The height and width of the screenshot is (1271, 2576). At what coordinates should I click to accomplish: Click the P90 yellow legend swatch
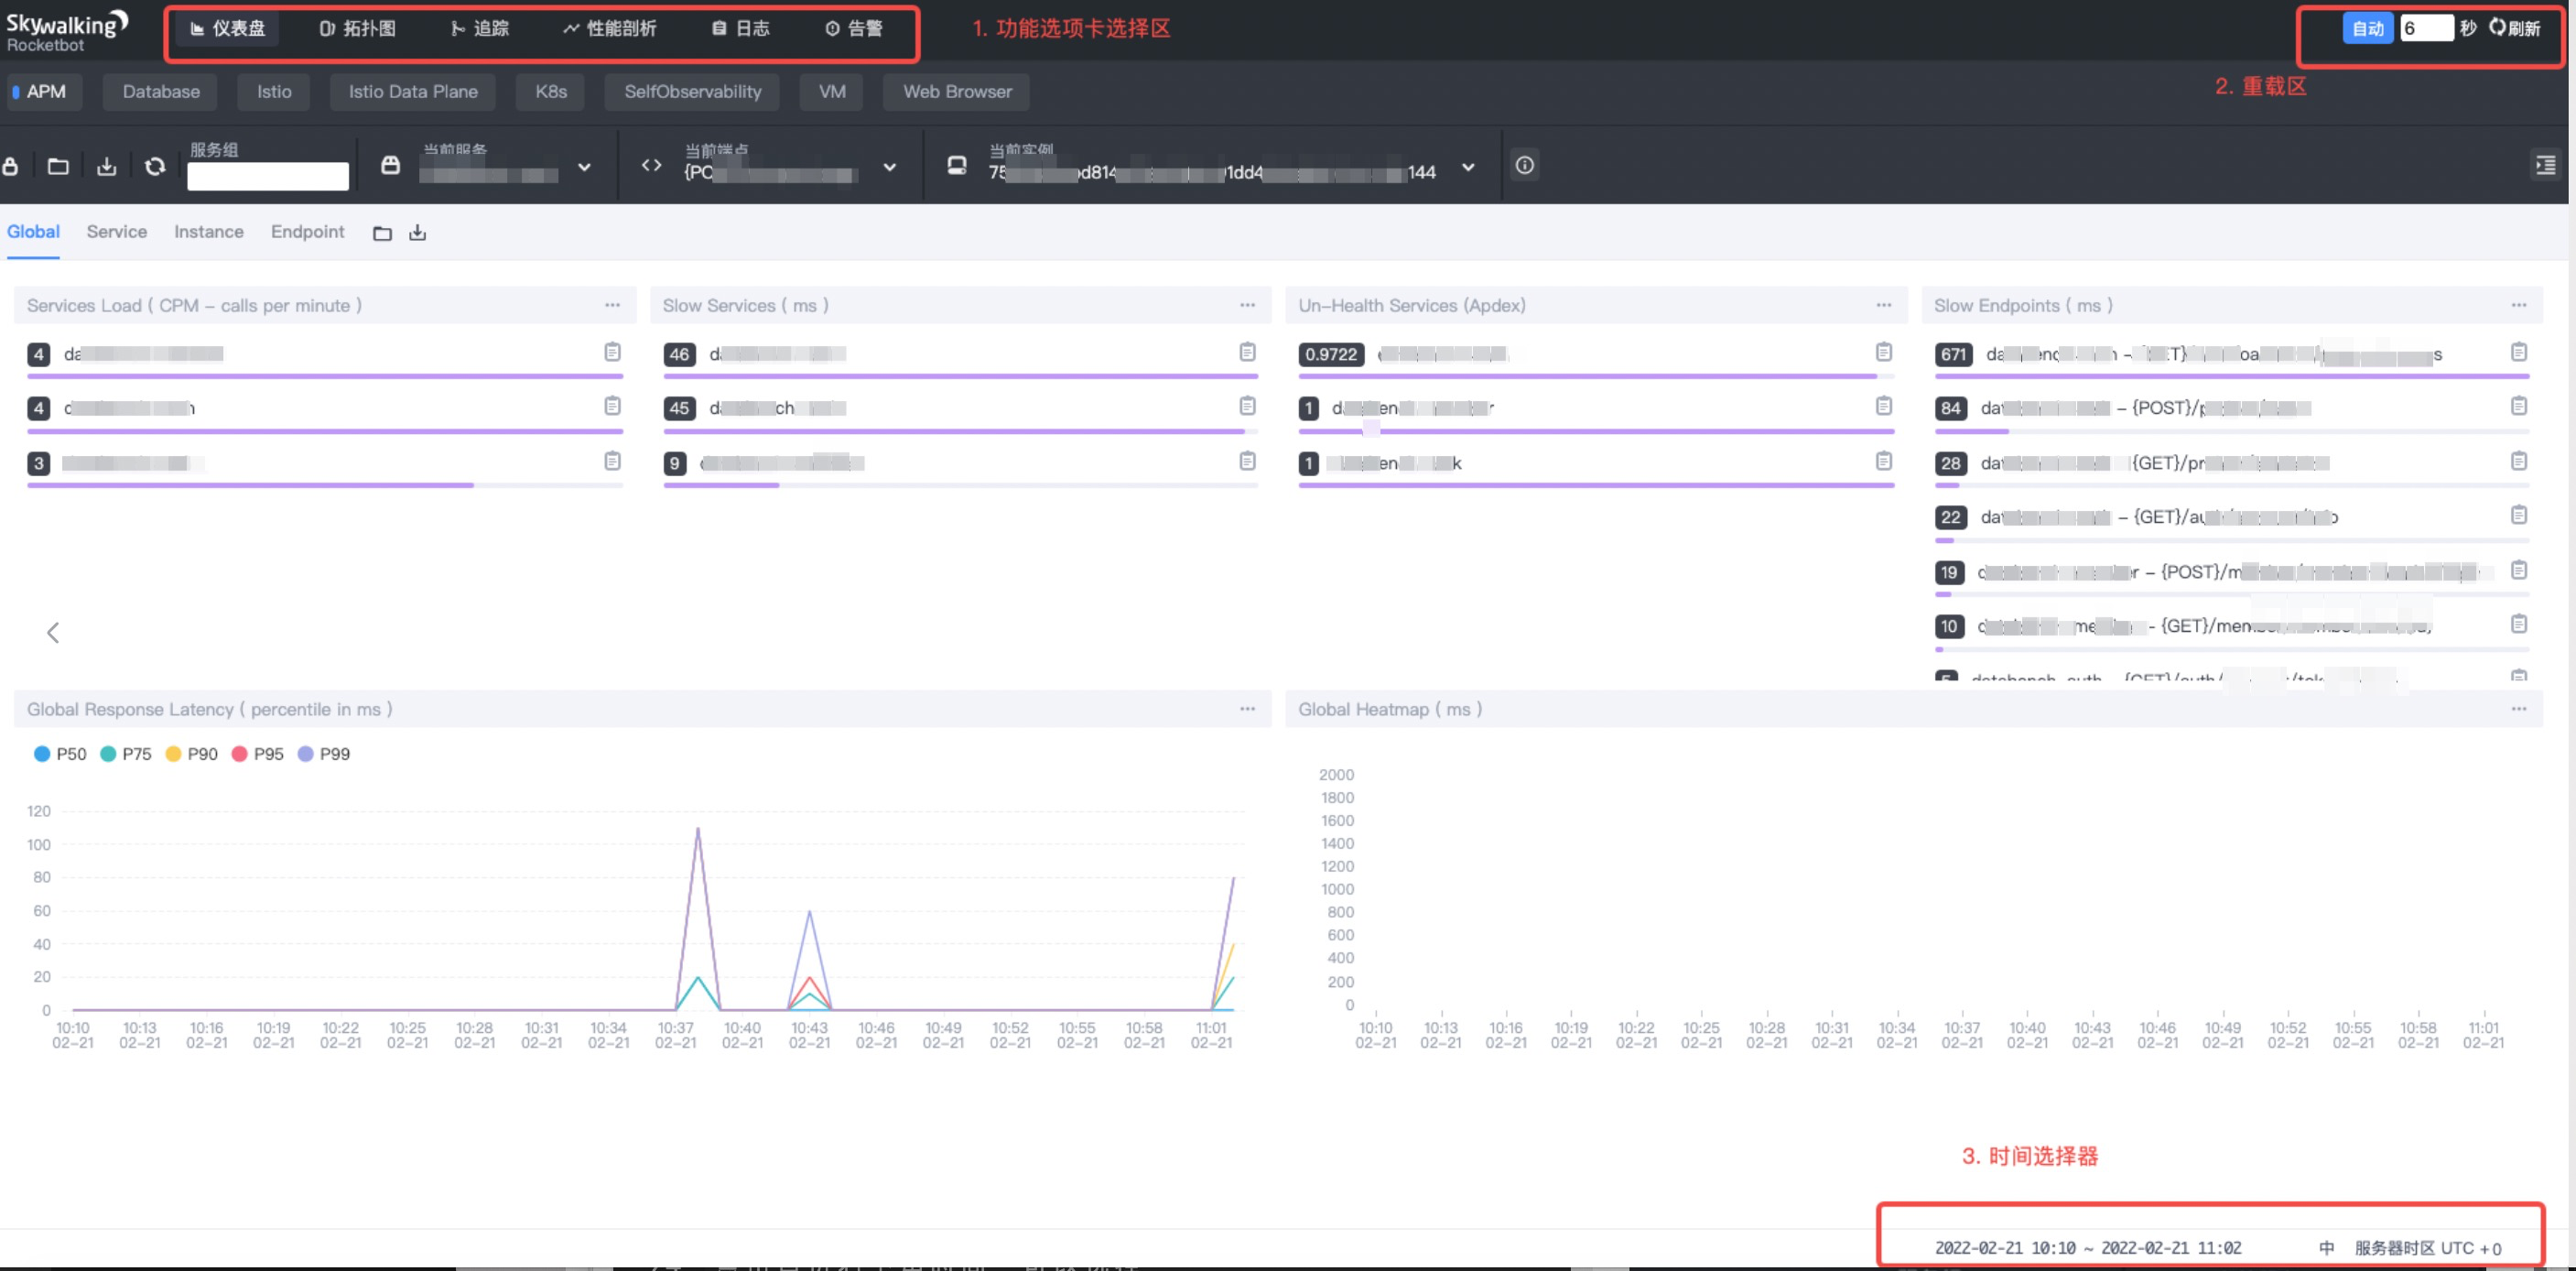173,754
